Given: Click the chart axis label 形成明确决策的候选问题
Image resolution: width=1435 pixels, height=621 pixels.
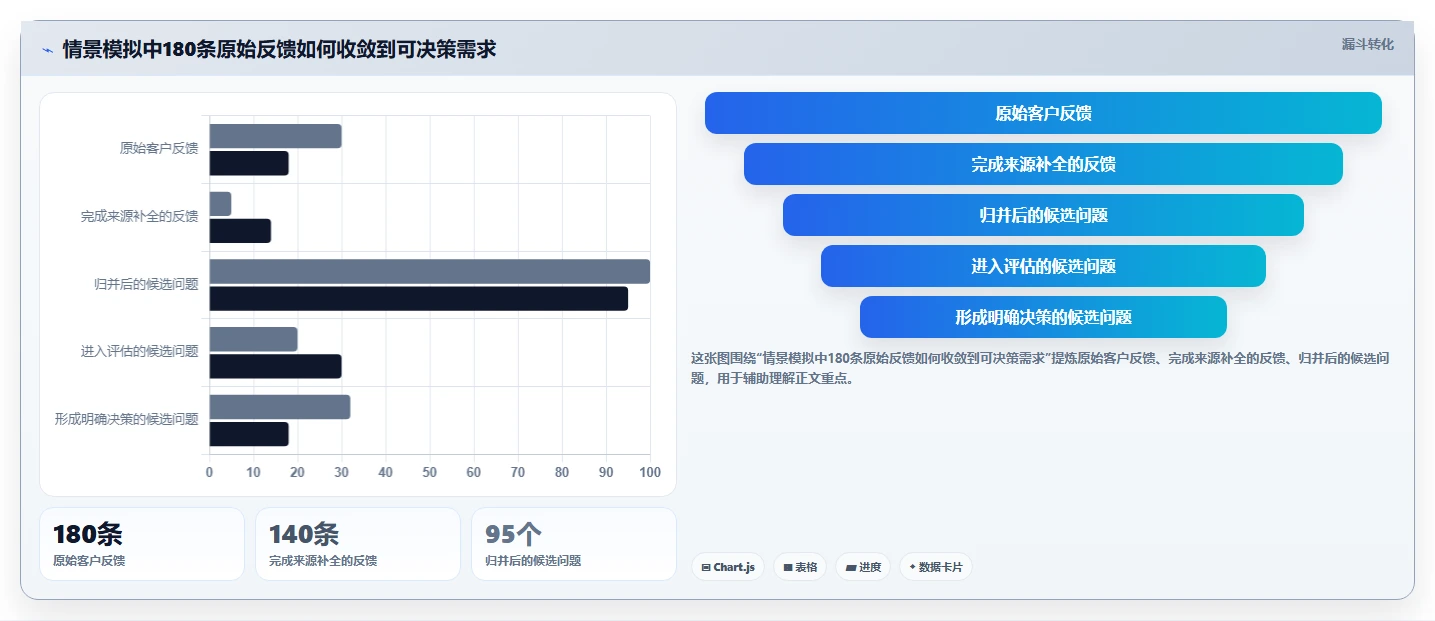Looking at the screenshot, I should pos(127,419).
